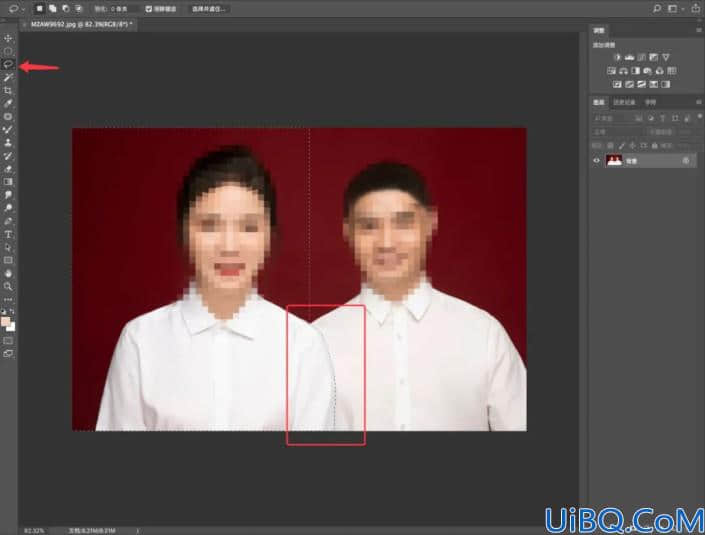Toggle the anti-alias checkbox in options bar
Image resolution: width=705 pixels, height=535 pixels.
tap(149, 9)
